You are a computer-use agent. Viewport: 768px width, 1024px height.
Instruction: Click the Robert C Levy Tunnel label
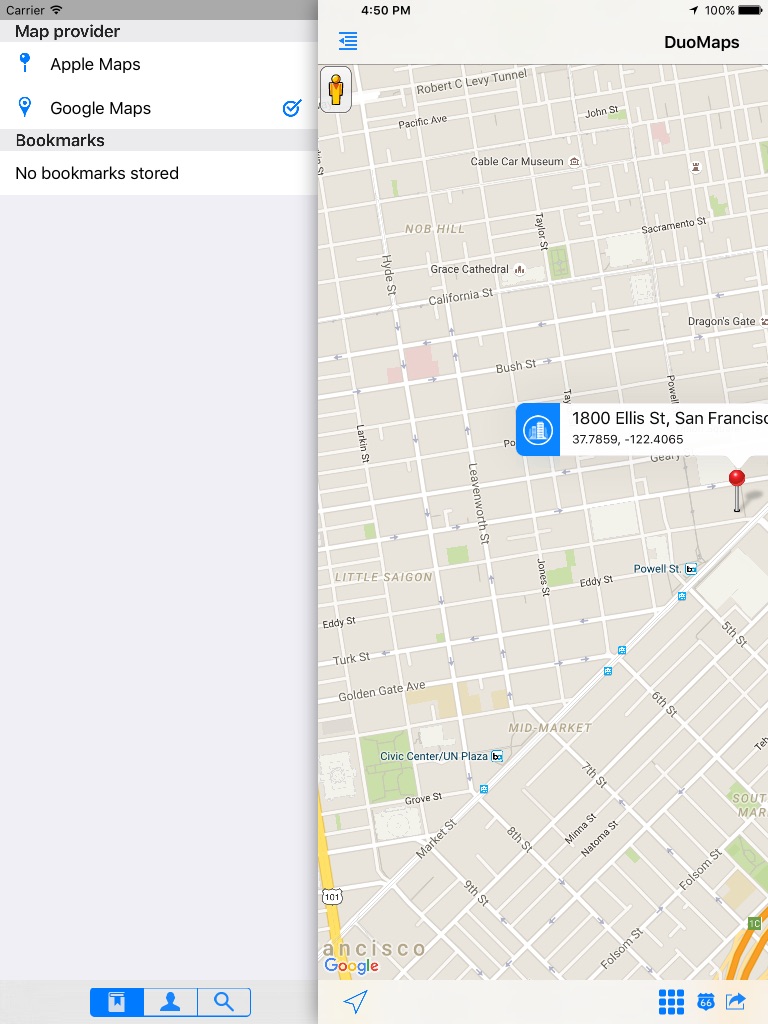coord(472,82)
